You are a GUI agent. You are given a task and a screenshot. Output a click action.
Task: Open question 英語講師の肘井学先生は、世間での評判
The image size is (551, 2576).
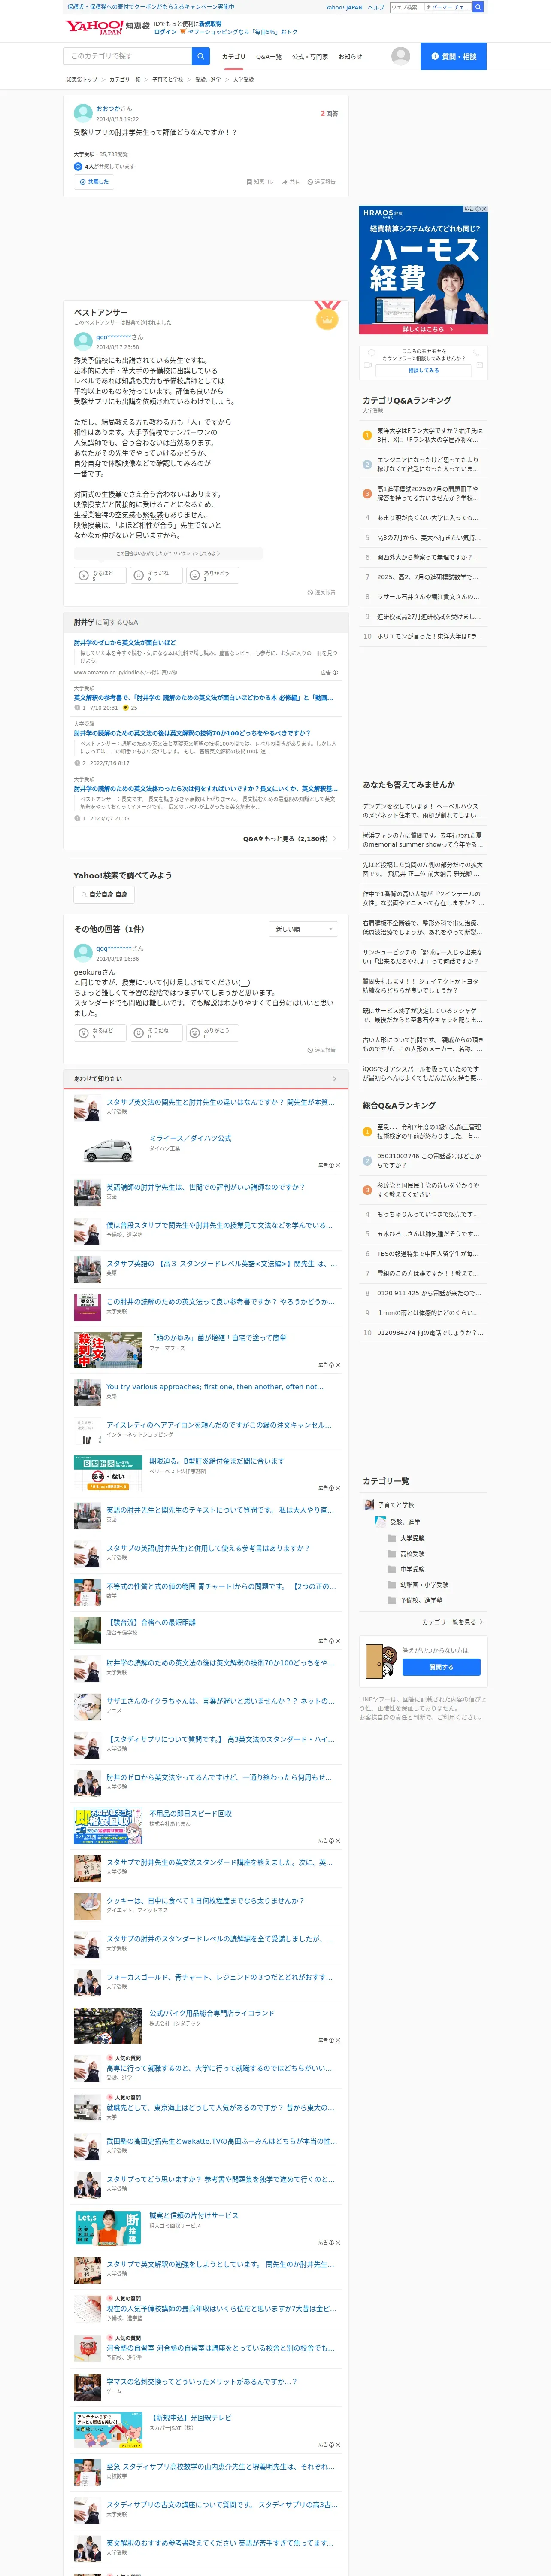point(205,1187)
